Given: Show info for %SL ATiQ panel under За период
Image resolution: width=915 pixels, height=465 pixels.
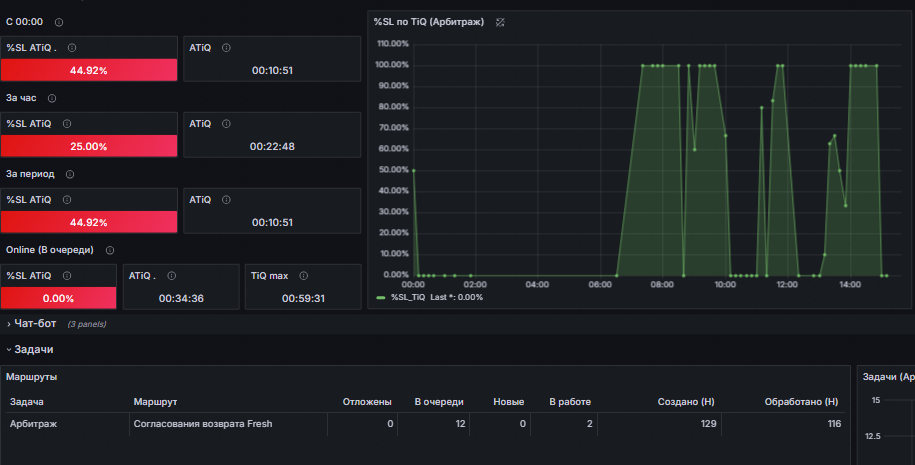Looking at the screenshot, I should pos(67,200).
